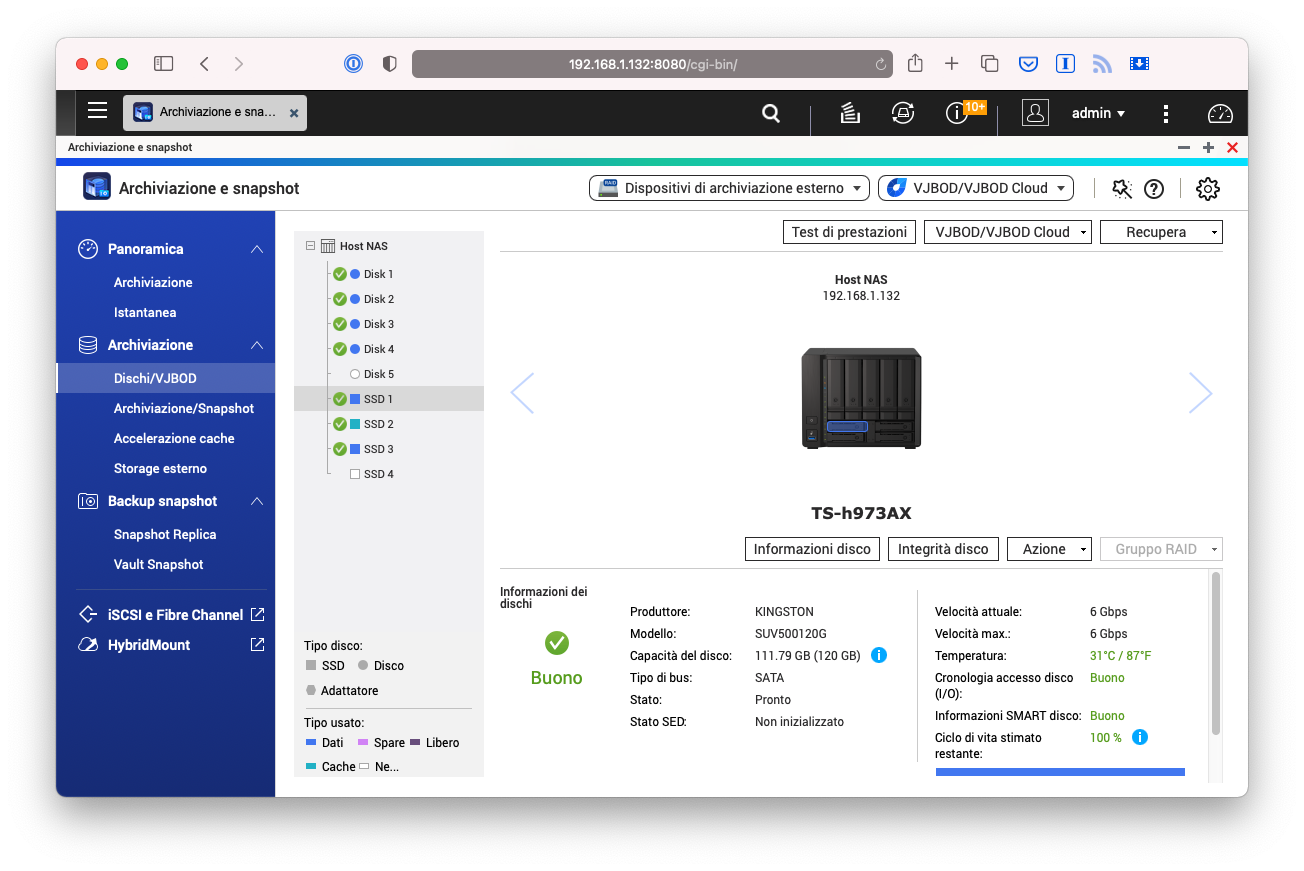The image size is (1304, 871).
Task: Open storage settings gear icon
Action: click(1207, 189)
